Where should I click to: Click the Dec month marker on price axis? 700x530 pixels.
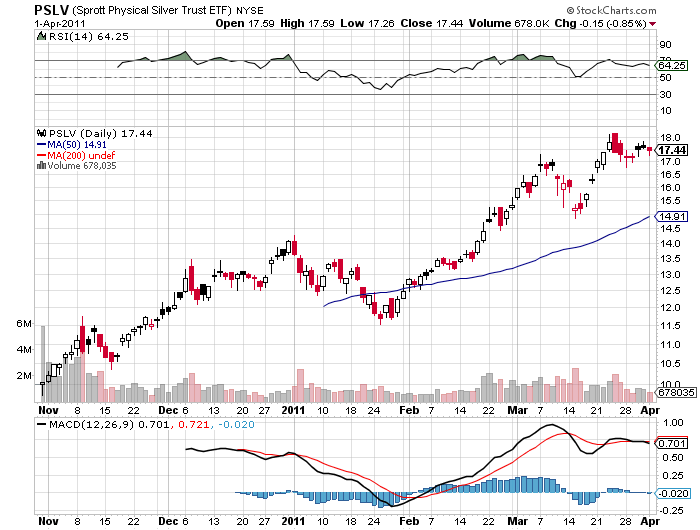point(168,410)
